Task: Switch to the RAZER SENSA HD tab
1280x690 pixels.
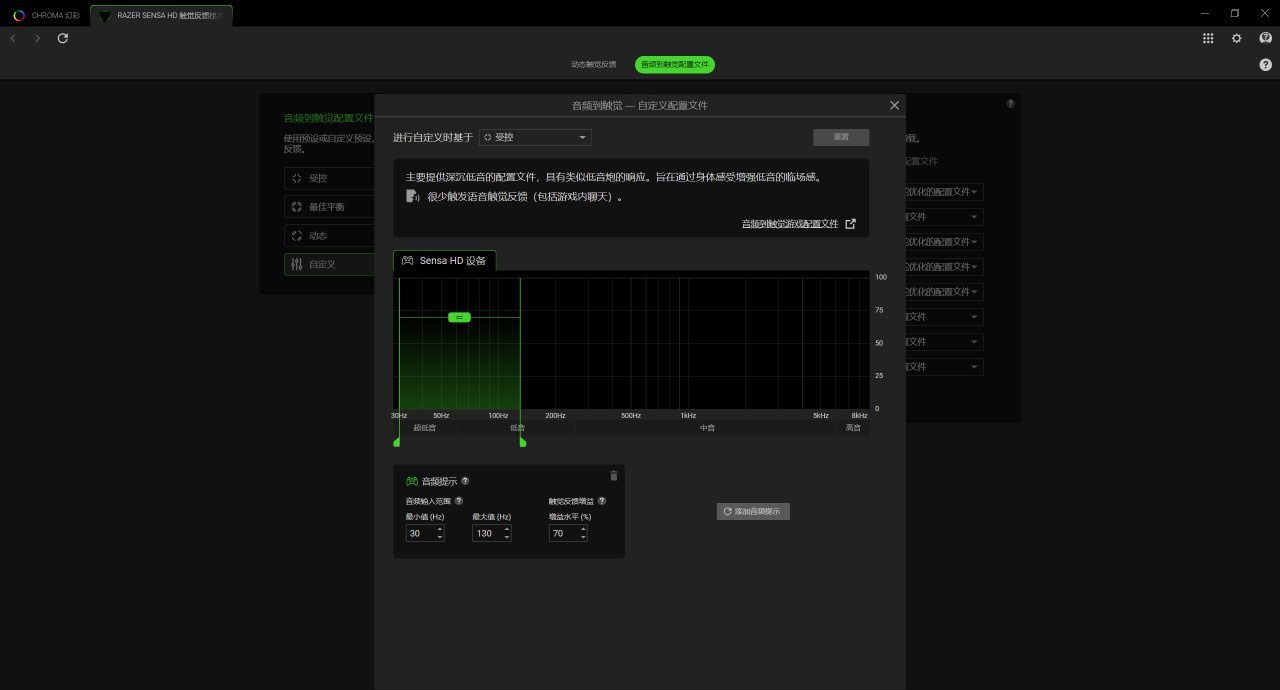Action: pos(161,15)
